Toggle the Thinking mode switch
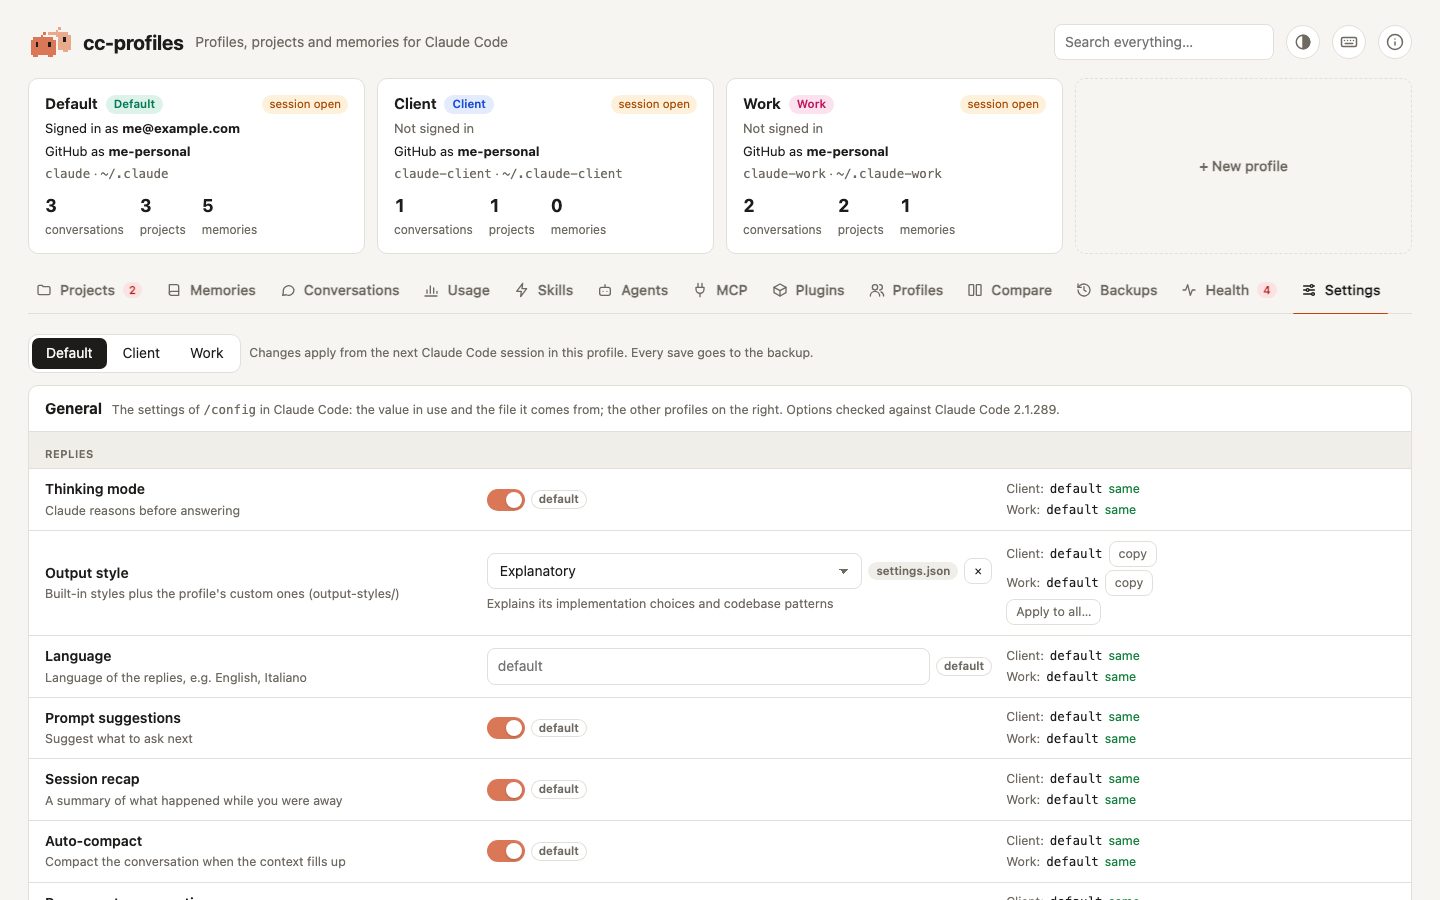Viewport: 1440px width, 900px height. click(x=506, y=499)
